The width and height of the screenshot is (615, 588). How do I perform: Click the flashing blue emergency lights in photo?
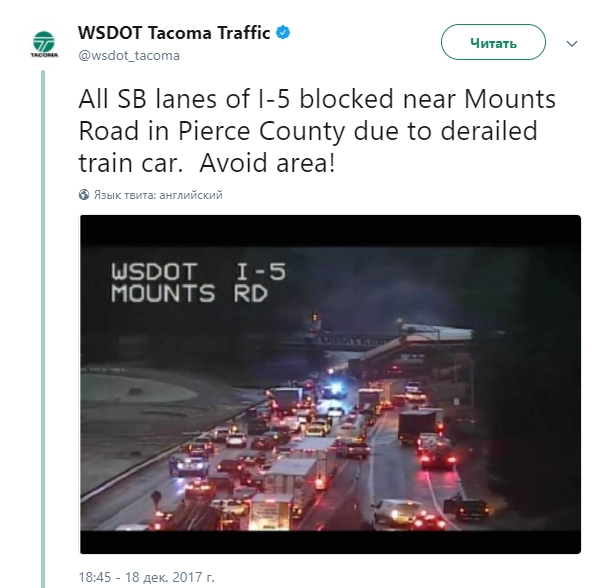[x=335, y=390]
